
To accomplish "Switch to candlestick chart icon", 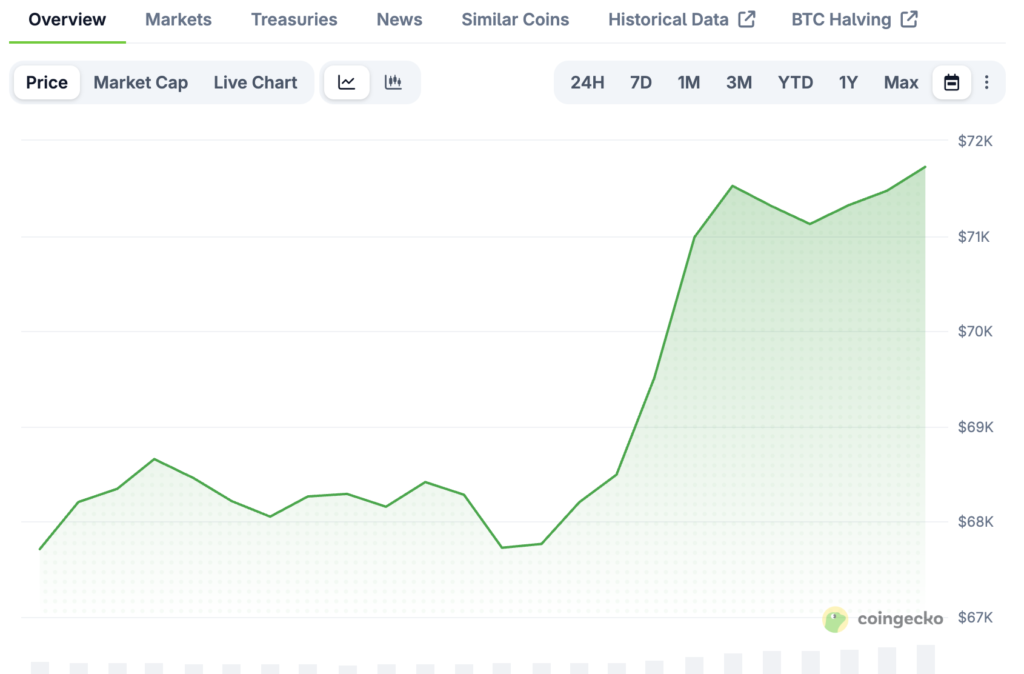I will pos(393,83).
